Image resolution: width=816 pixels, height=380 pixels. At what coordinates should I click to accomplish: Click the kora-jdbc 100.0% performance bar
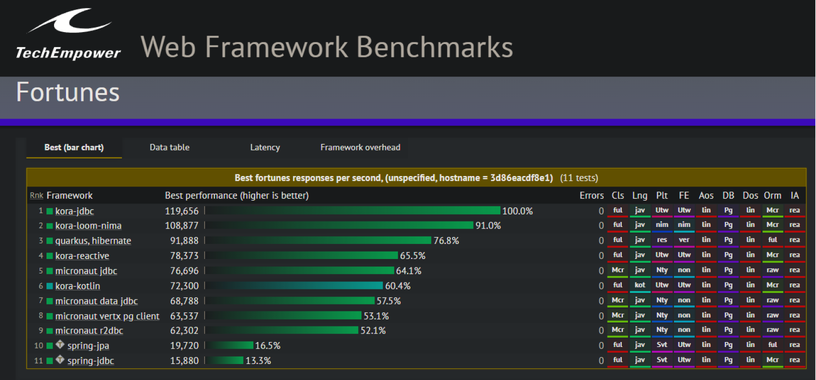tap(352, 211)
